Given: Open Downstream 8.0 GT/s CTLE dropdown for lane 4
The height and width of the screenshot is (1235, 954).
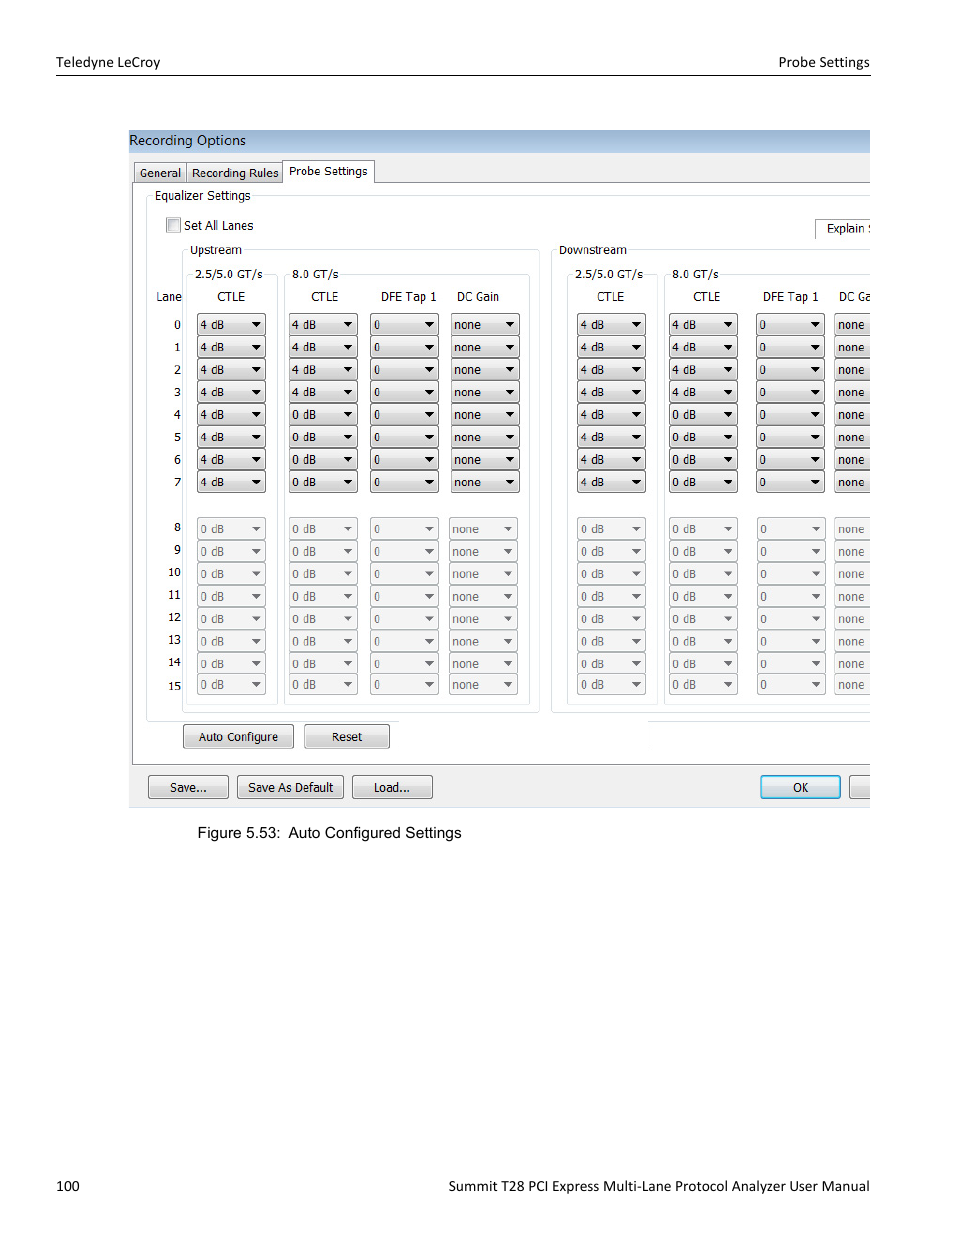Looking at the screenshot, I should 703,415.
